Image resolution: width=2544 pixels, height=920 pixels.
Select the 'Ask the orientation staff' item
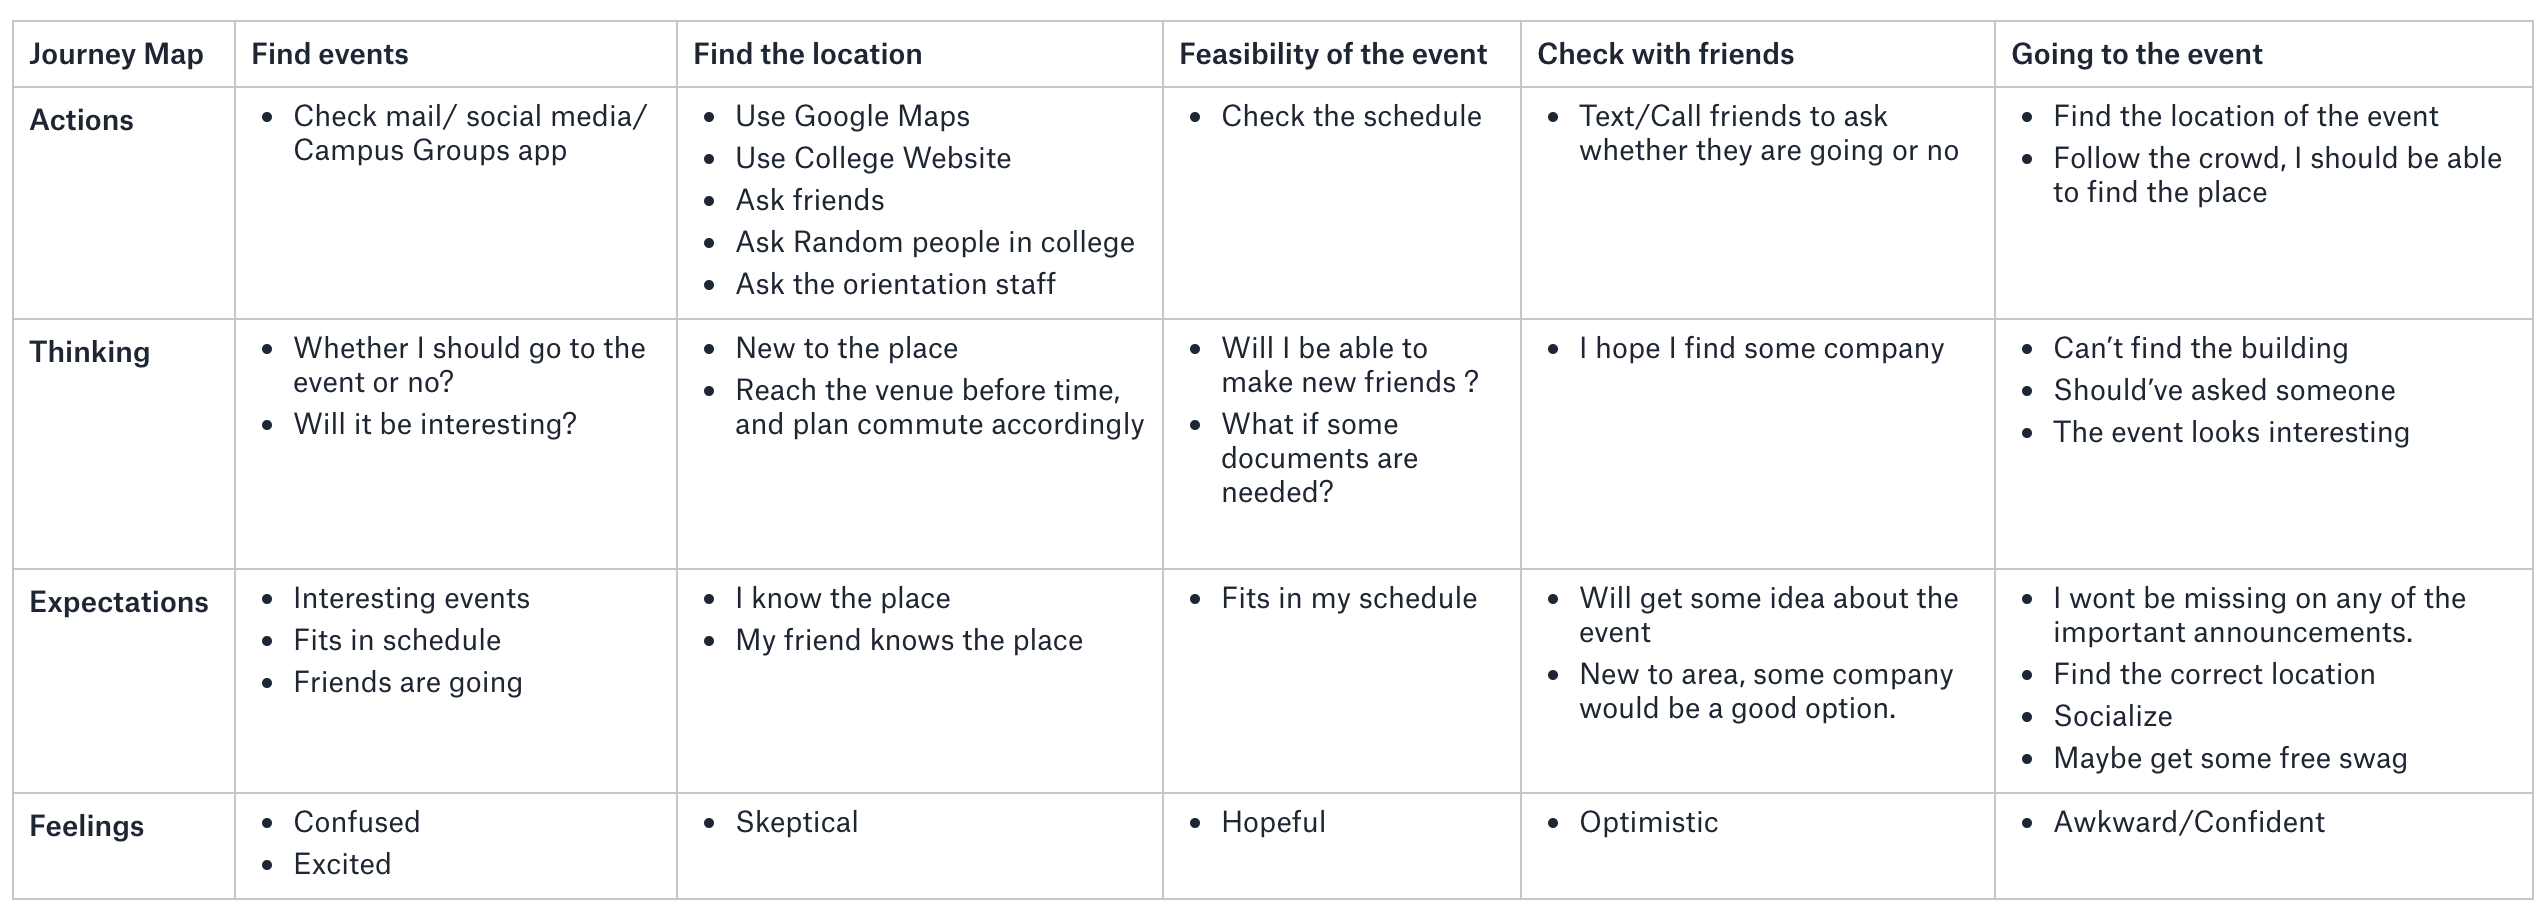(896, 284)
